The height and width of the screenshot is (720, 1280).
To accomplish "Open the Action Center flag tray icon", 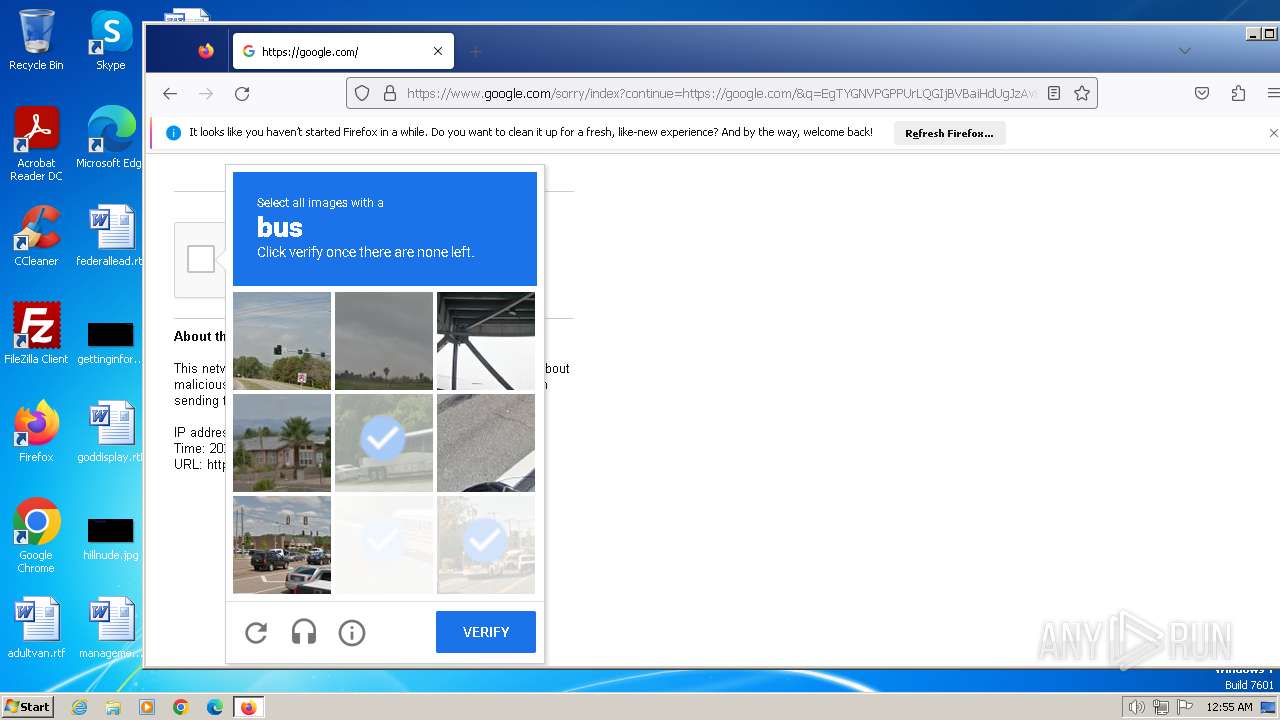I will 1185,707.
